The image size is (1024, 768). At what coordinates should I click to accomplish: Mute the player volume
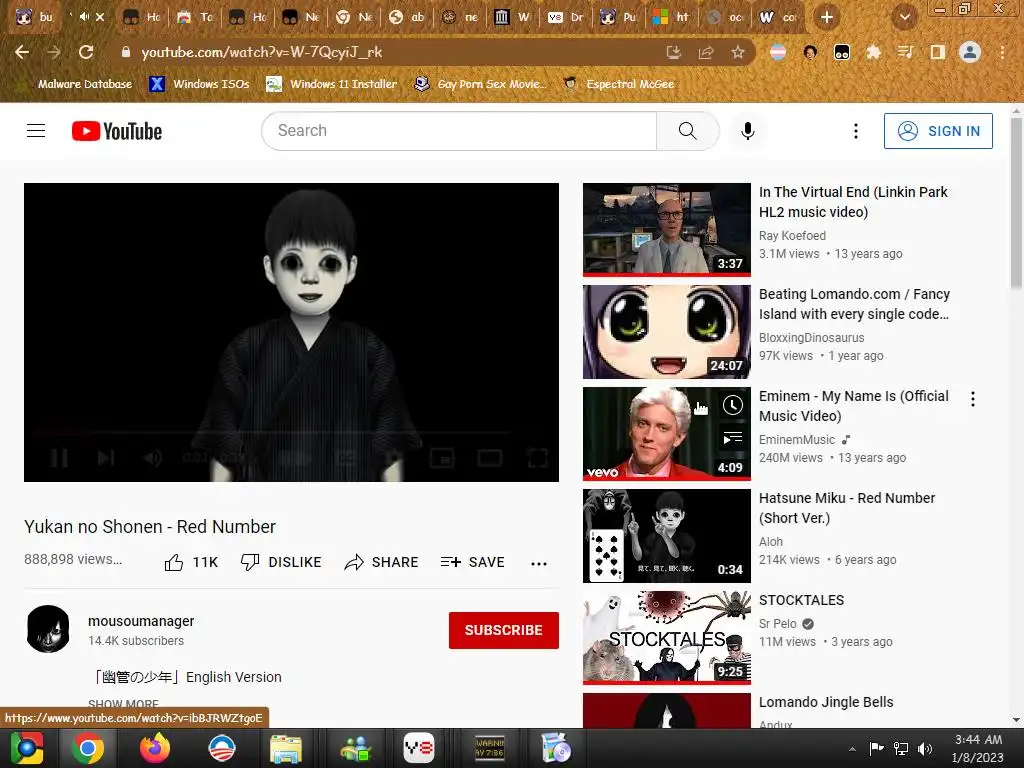pos(152,458)
